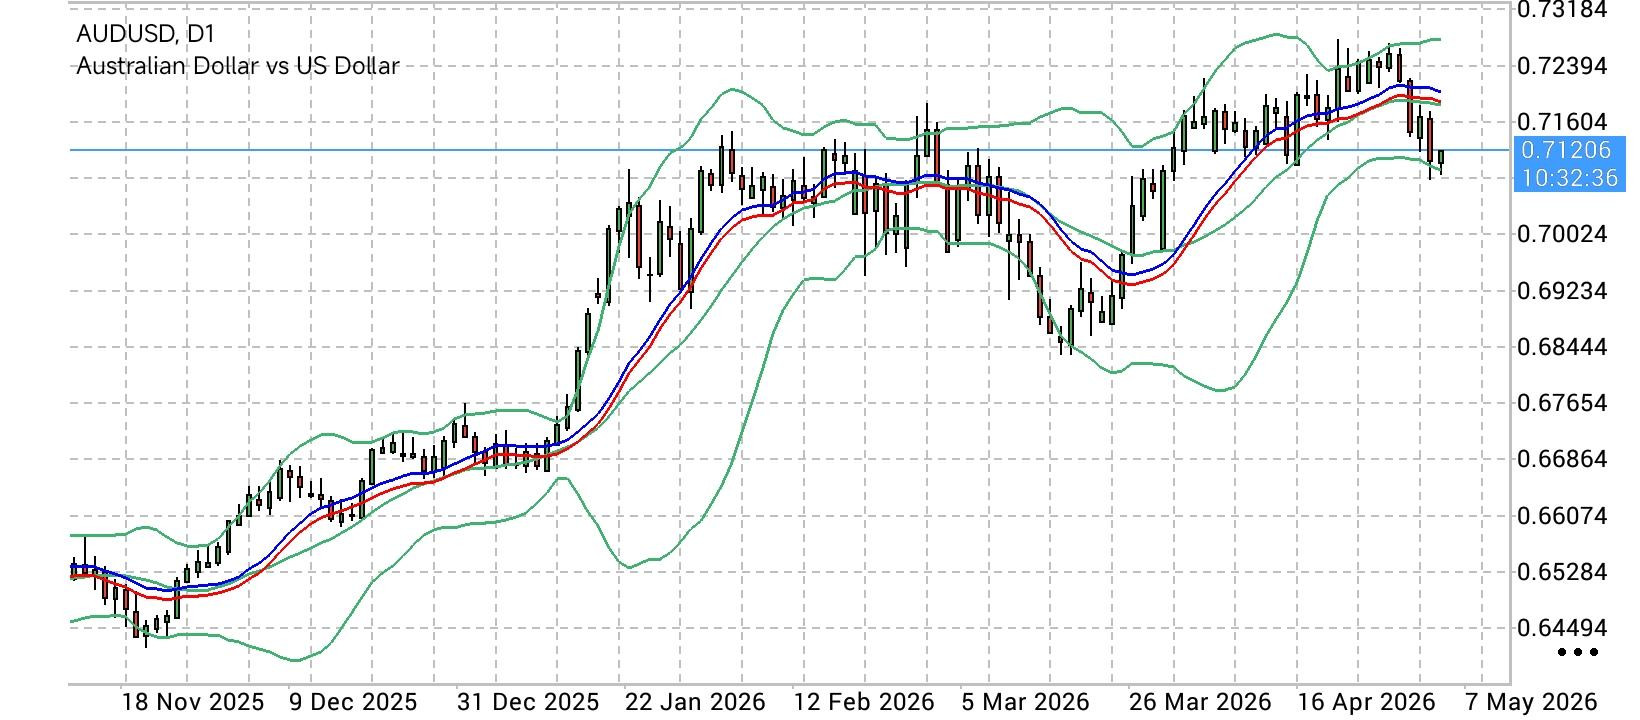Click the 0.73184 price axis label
The image size is (1640, 720).
coord(1562,10)
